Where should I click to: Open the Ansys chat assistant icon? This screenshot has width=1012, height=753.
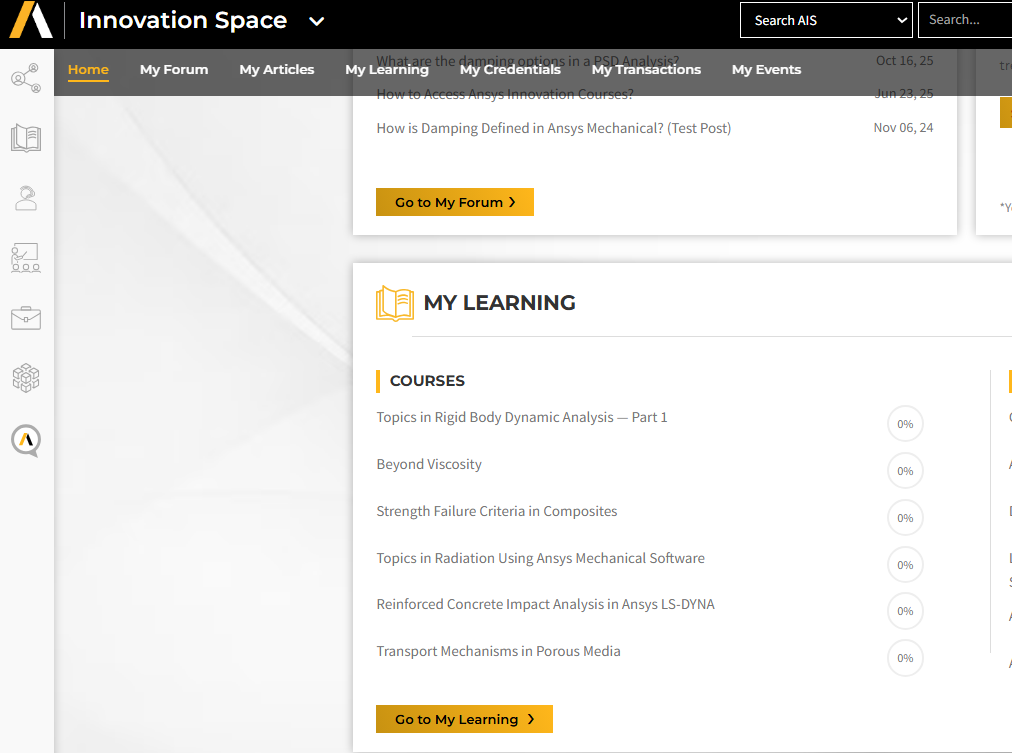(26, 440)
